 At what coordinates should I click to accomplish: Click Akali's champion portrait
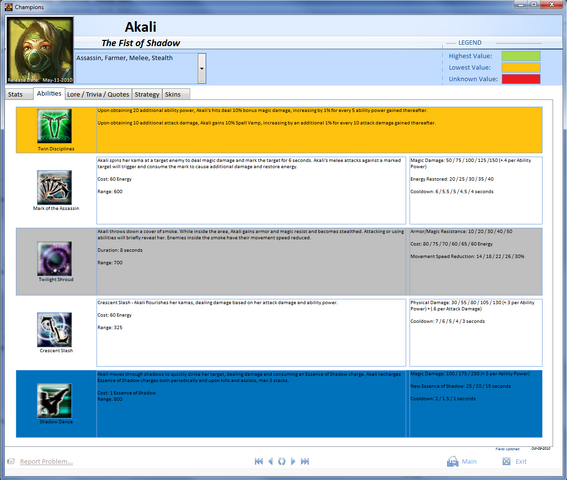(x=40, y=50)
